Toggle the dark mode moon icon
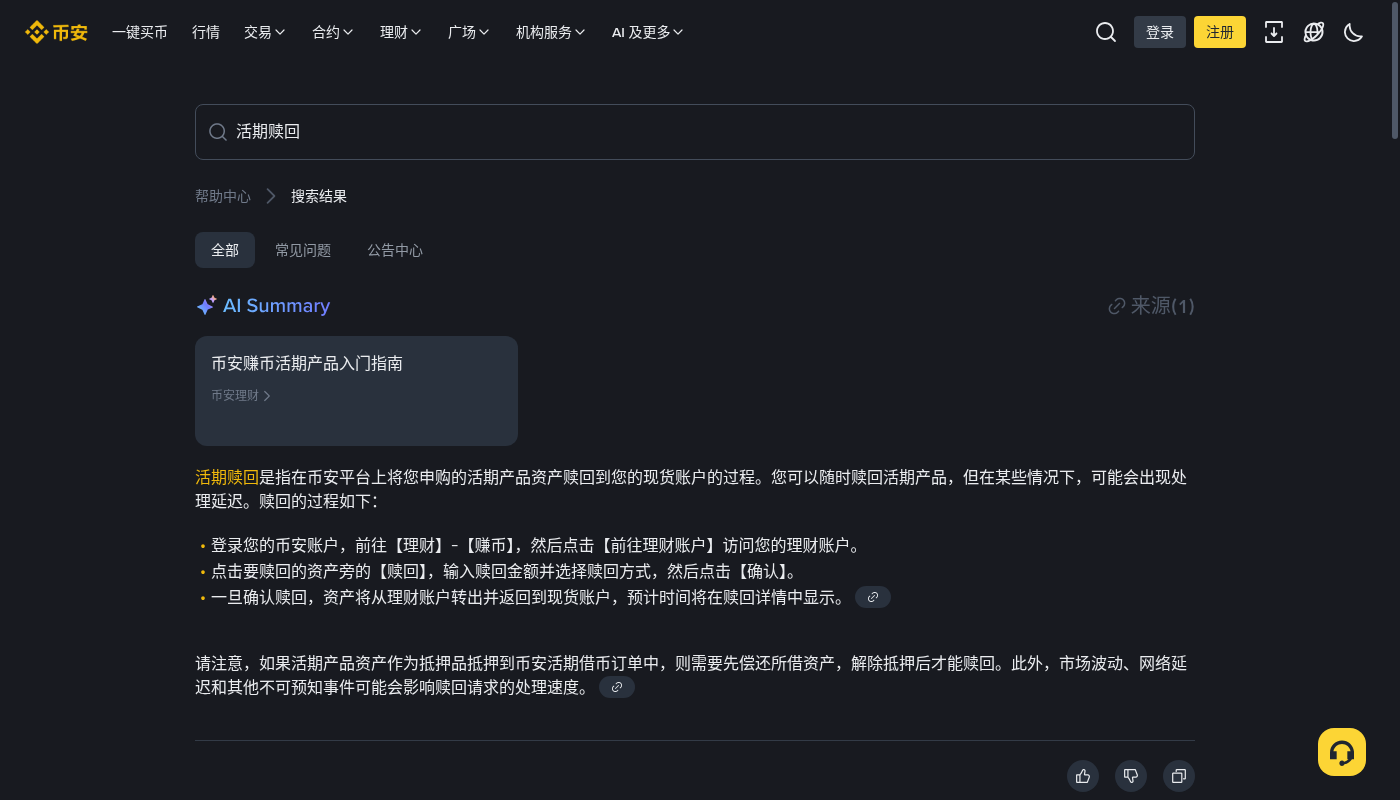Image resolution: width=1400 pixels, height=800 pixels. click(1354, 32)
